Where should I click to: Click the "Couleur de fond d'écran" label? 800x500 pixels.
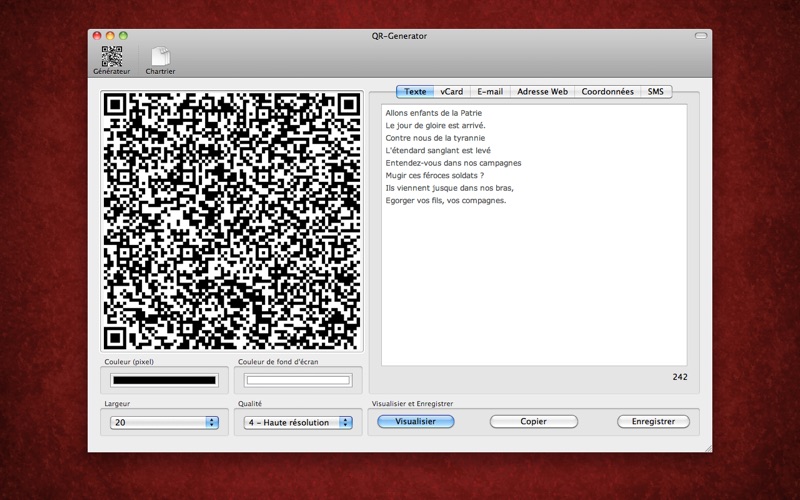pyautogui.click(x=278, y=362)
